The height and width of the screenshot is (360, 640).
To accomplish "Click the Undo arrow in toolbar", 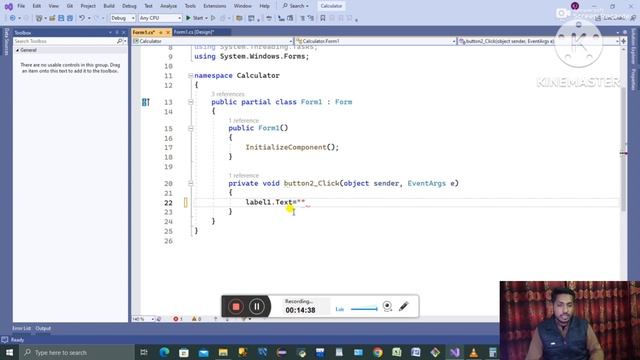I will 82,18.
